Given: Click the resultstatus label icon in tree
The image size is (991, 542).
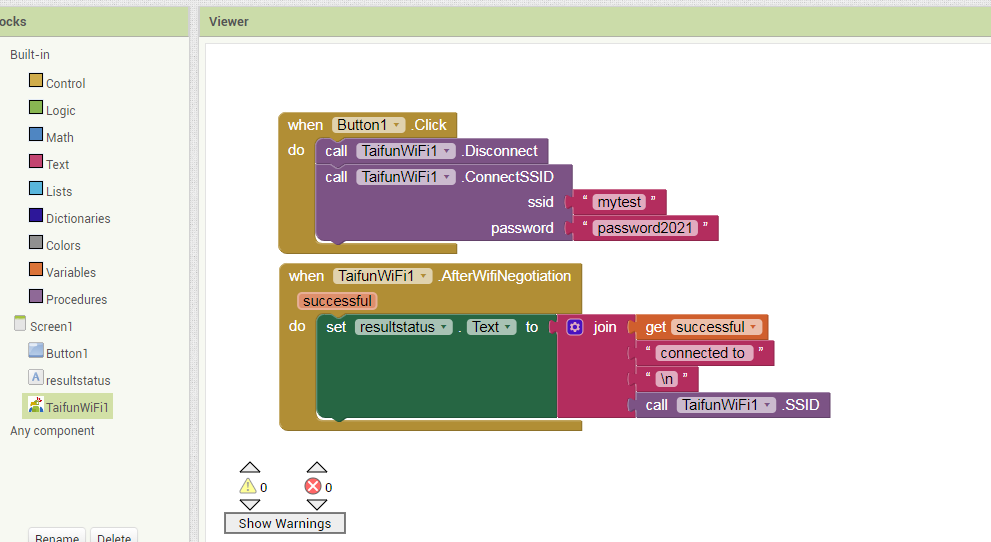Looking at the screenshot, I should (x=36, y=378).
